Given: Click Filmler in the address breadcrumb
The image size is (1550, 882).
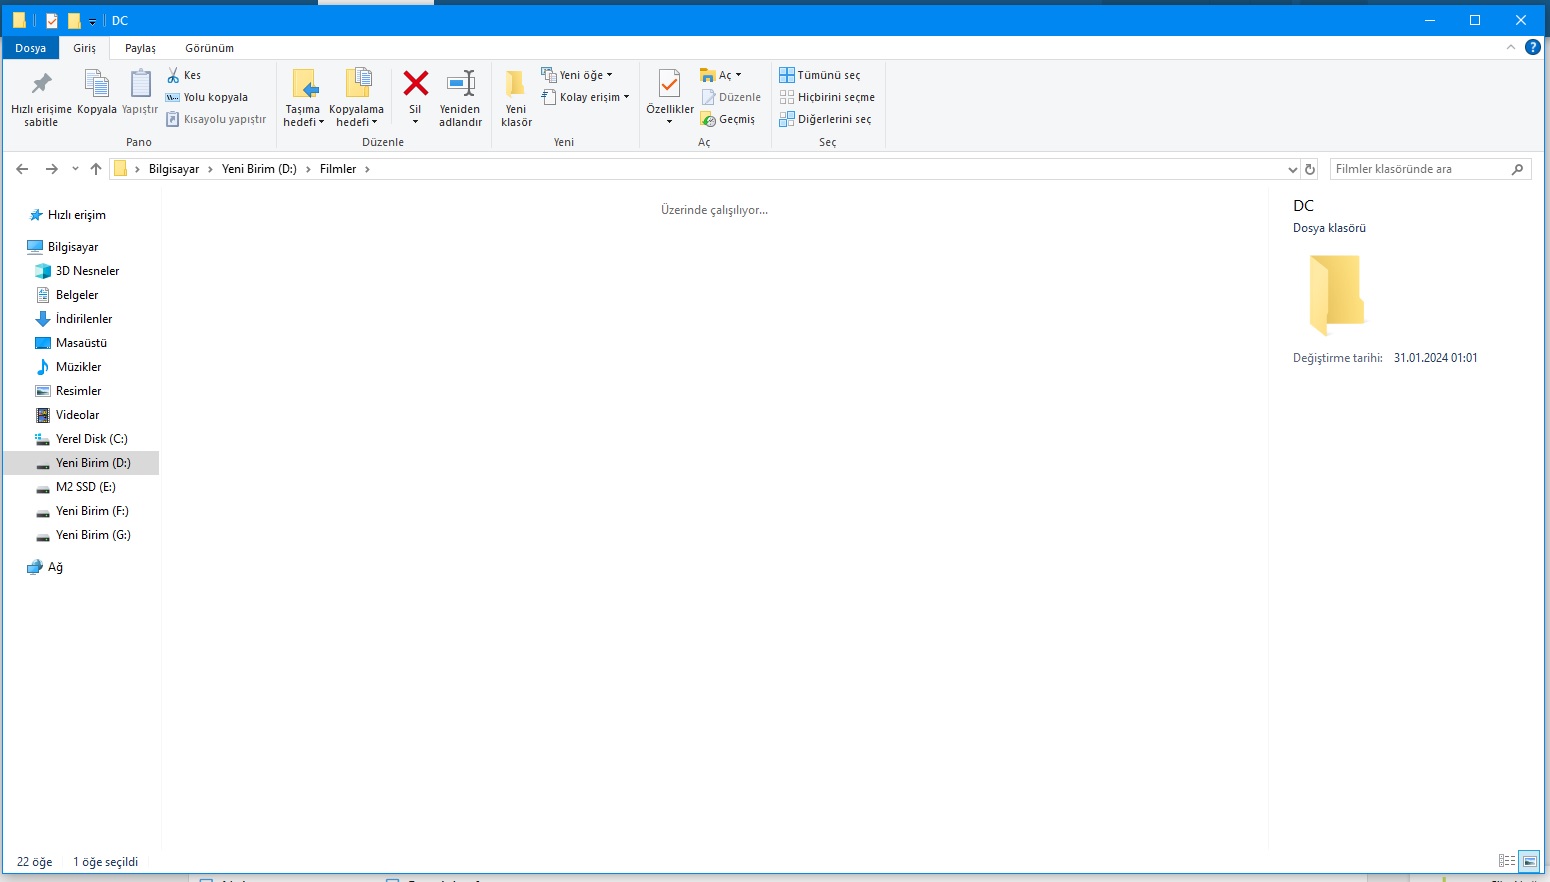Looking at the screenshot, I should point(338,169).
